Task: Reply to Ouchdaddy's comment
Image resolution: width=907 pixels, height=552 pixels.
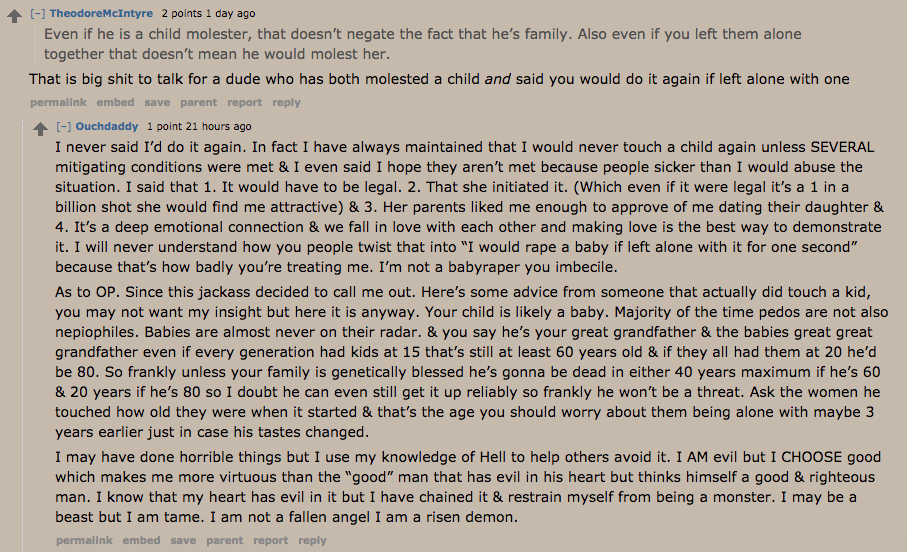Action: (x=312, y=540)
